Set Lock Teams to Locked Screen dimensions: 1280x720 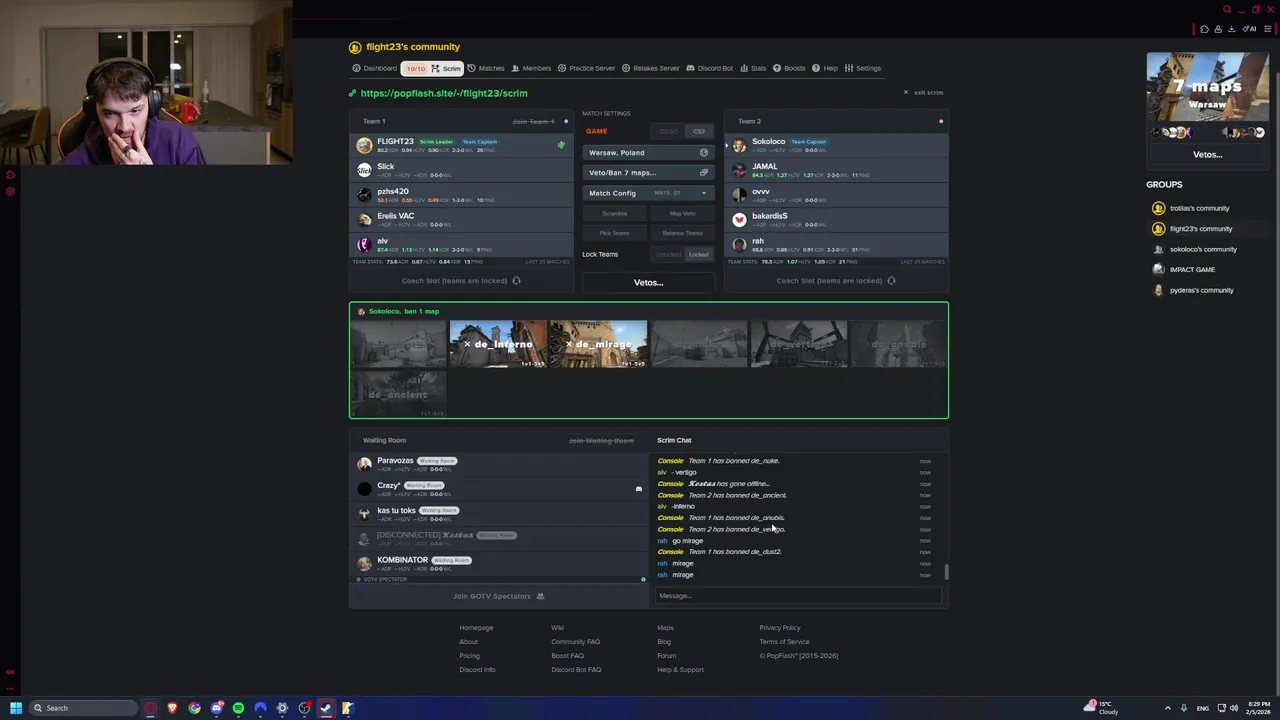tap(698, 254)
